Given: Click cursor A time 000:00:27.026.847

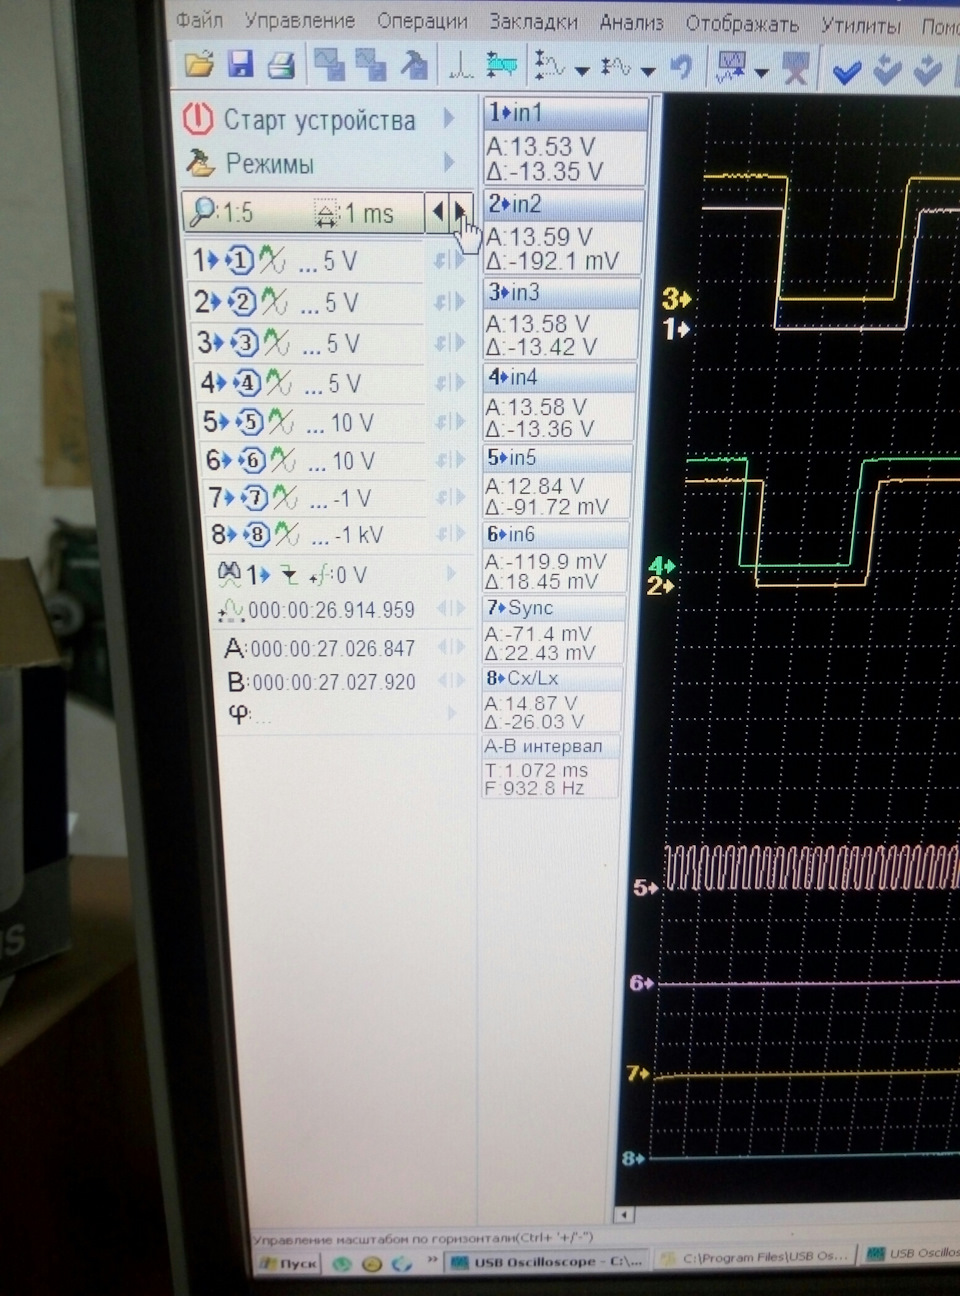Looking at the screenshot, I should point(332,648).
